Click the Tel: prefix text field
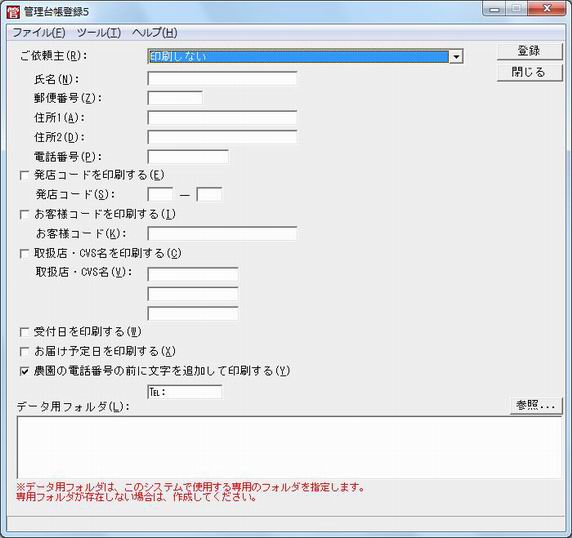The image size is (572, 538). click(185, 392)
